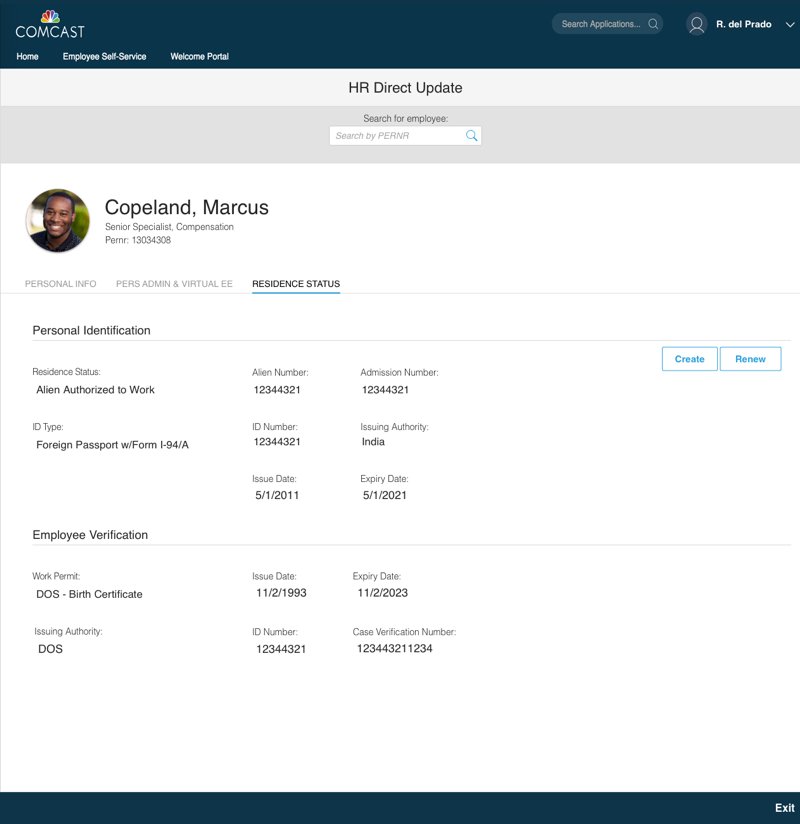Viewport: 800px width, 824px height.
Task: Switch to Pers Admin & Virtual EE tab
Action: (174, 284)
